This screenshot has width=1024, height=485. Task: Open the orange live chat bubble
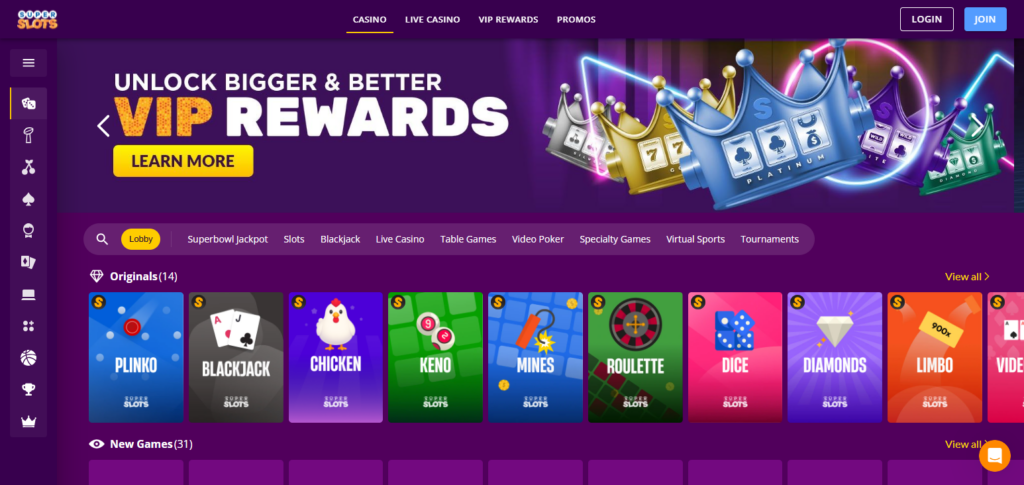pos(995,456)
